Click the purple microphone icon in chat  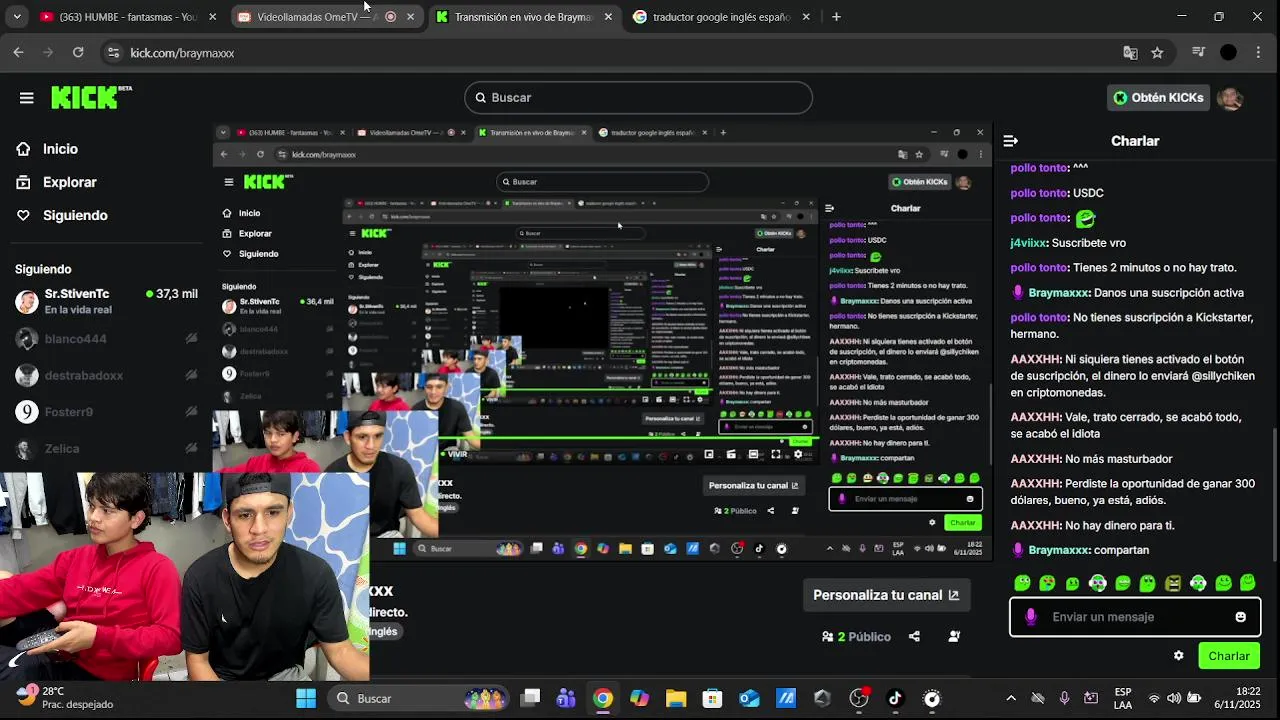[1030, 617]
